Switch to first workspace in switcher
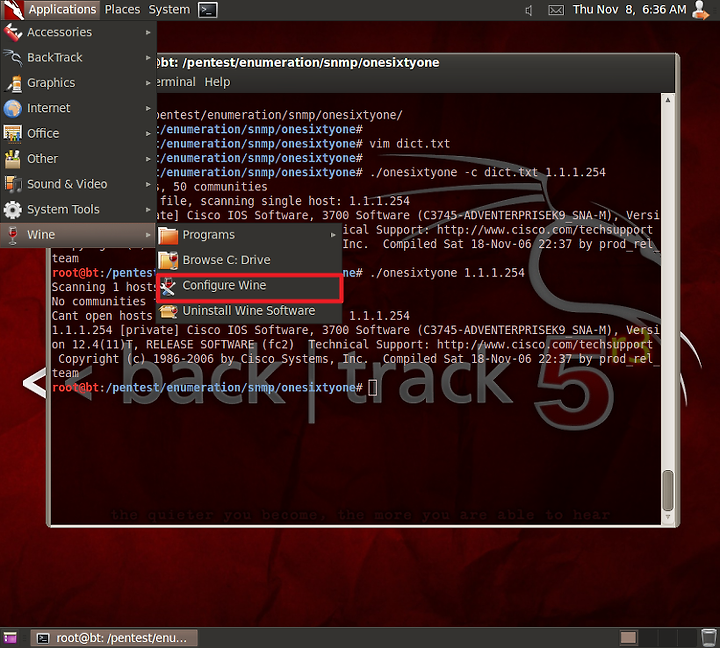The height and width of the screenshot is (648, 720). pyautogui.click(x=628, y=637)
